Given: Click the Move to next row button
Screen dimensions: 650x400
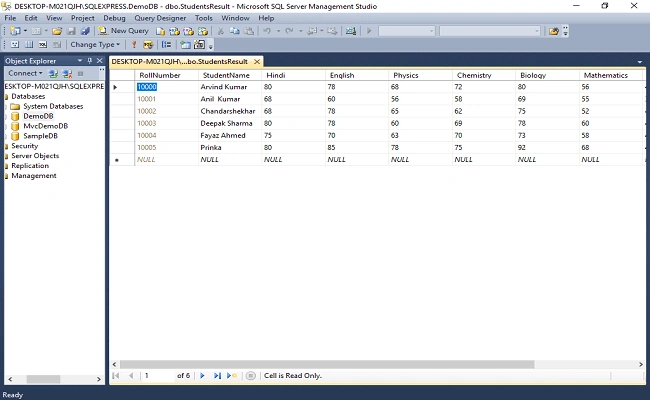Looking at the screenshot, I should click(x=202, y=376).
